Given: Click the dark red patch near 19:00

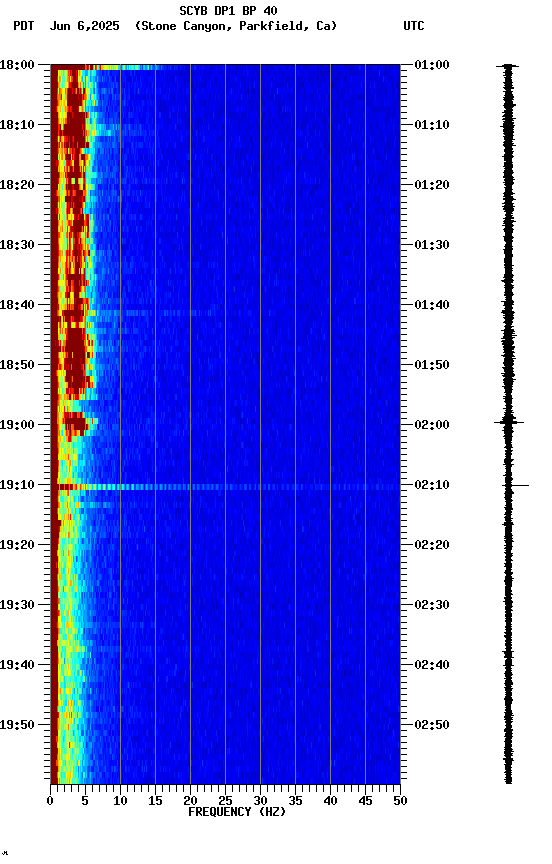Looking at the screenshot, I should tap(75, 422).
